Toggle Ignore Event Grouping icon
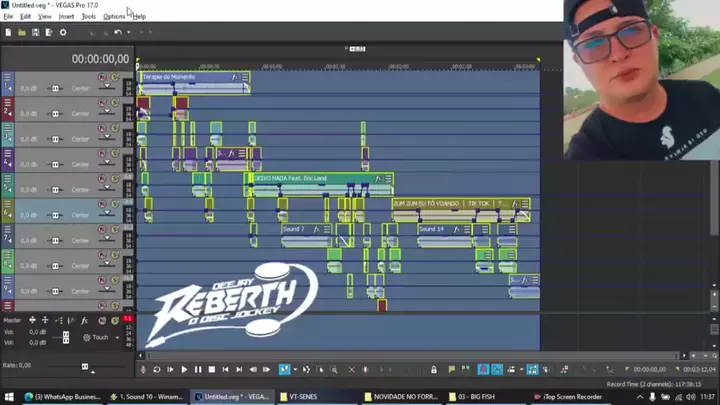Image resolution: width=720 pixels, height=405 pixels. point(546,369)
